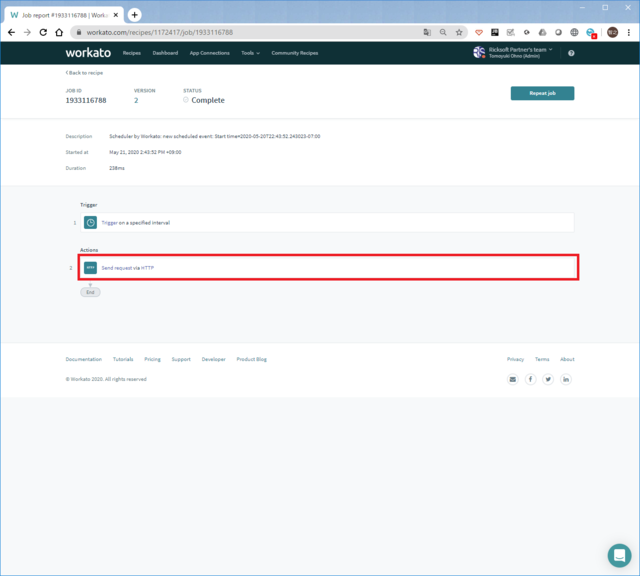Click the HTTP action step icon
This screenshot has height=576, width=640.
pyautogui.click(x=90, y=267)
